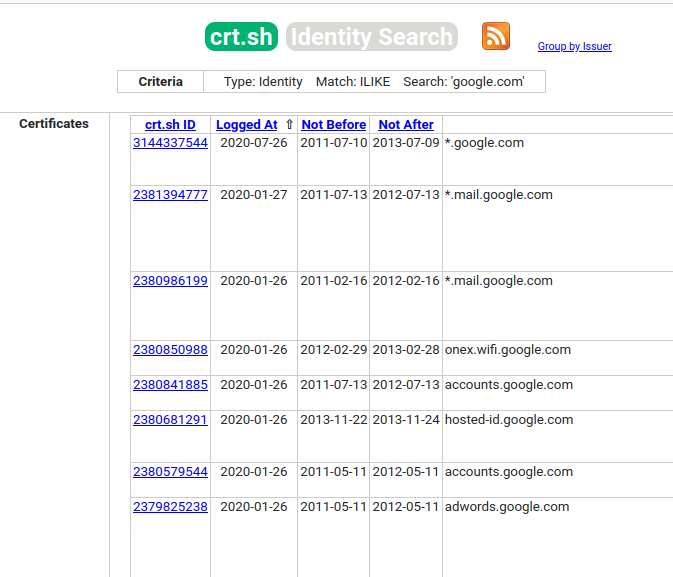The width and height of the screenshot is (673, 577).
Task: Click Not After date 2013-07-09
Action: pos(406,143)
